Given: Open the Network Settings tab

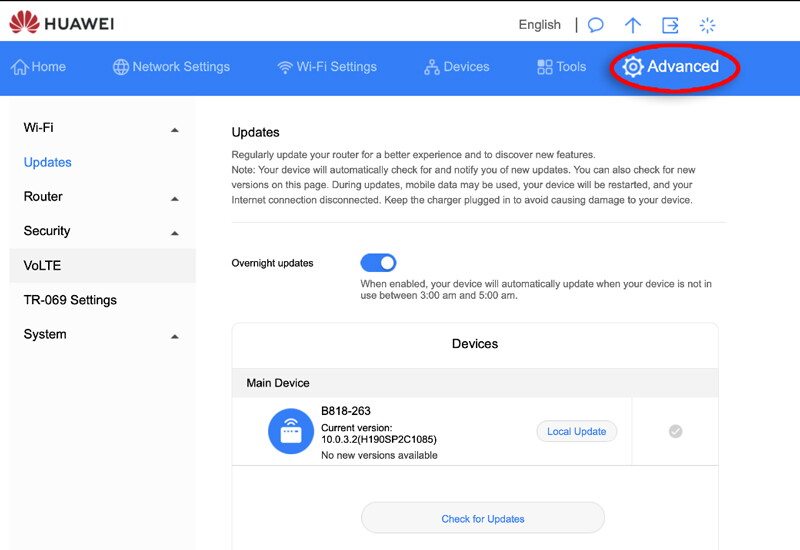Looking at the screenshot, I should pyautogui.click(x=171, y=67).
